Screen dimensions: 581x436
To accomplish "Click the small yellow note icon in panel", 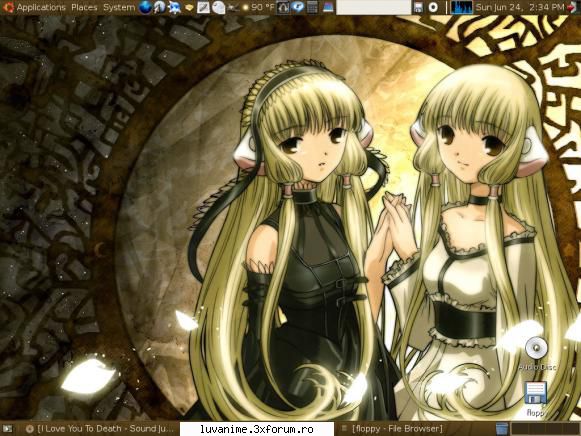I will pos(189,7).
